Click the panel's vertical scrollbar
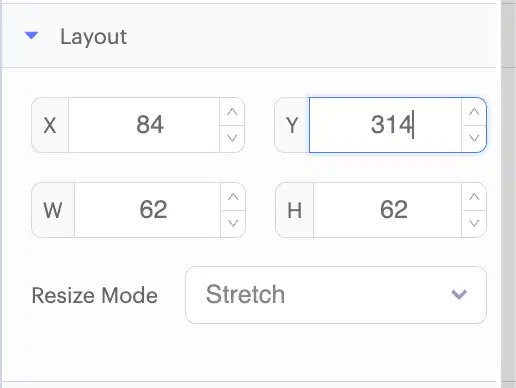516x388 pixels. (x=508, y=194)
